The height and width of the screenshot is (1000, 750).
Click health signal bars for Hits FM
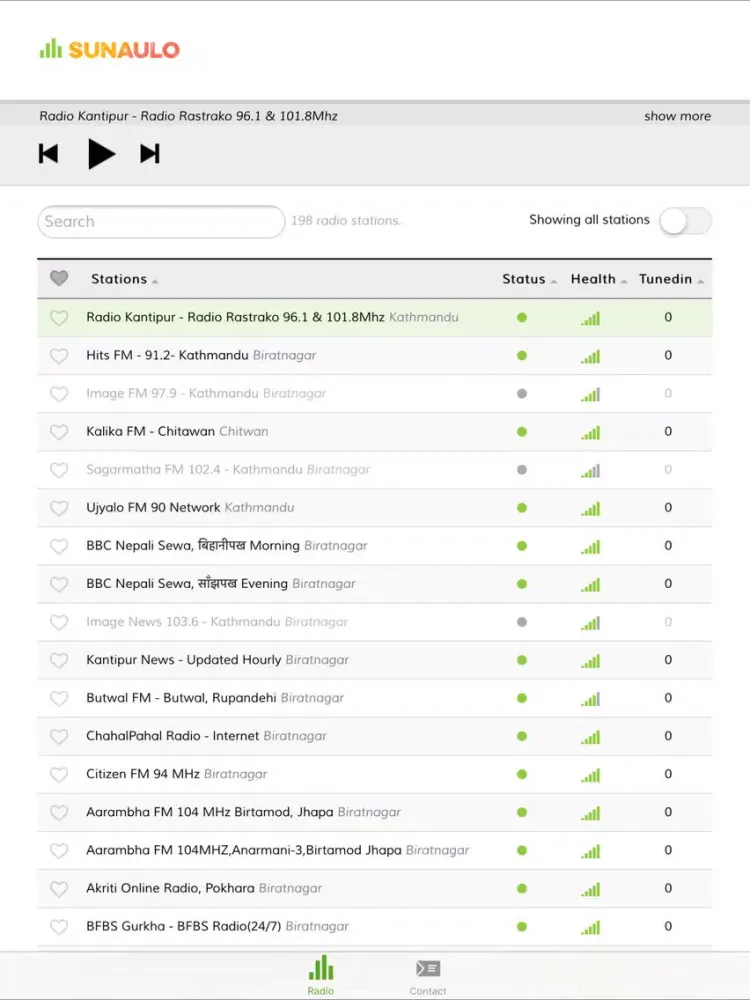pyautogui.click(x=591, y=357)
